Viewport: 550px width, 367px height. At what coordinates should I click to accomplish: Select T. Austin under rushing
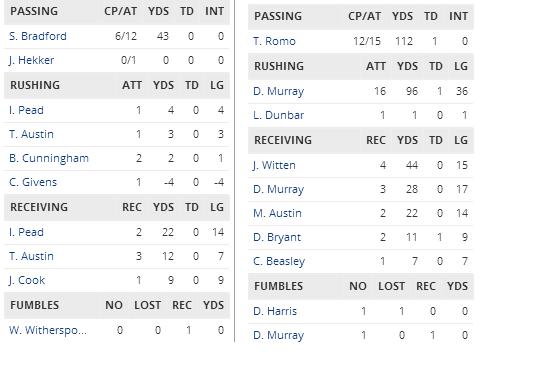tap(31, 134)
